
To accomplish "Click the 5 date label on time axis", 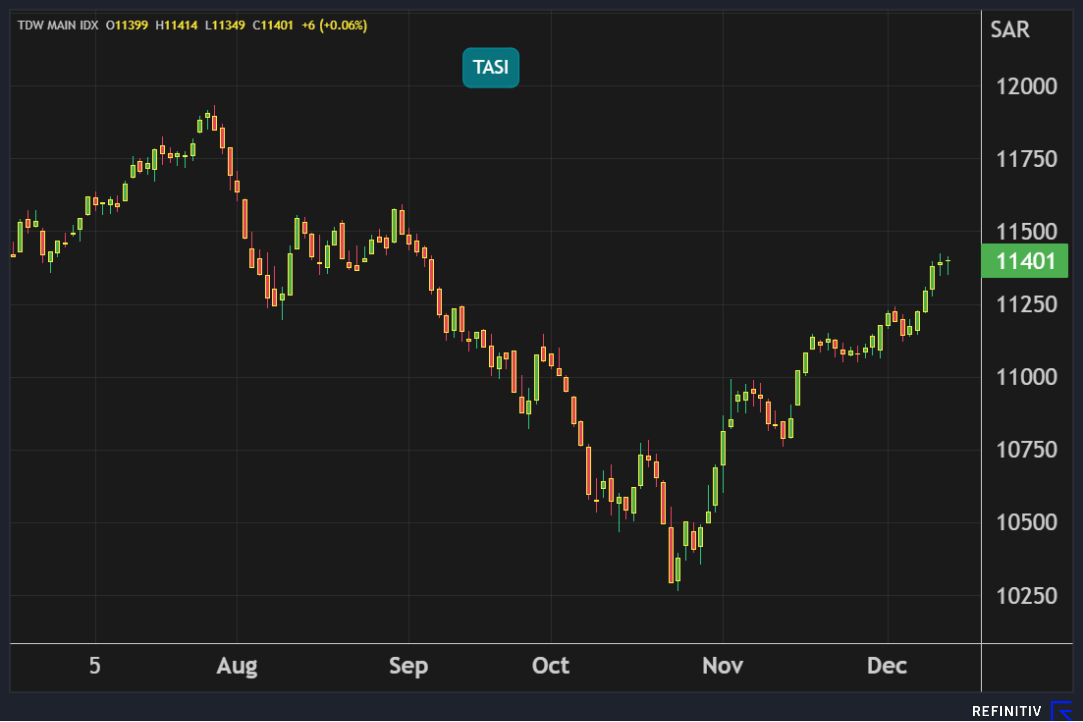I will tap(94, 666).
